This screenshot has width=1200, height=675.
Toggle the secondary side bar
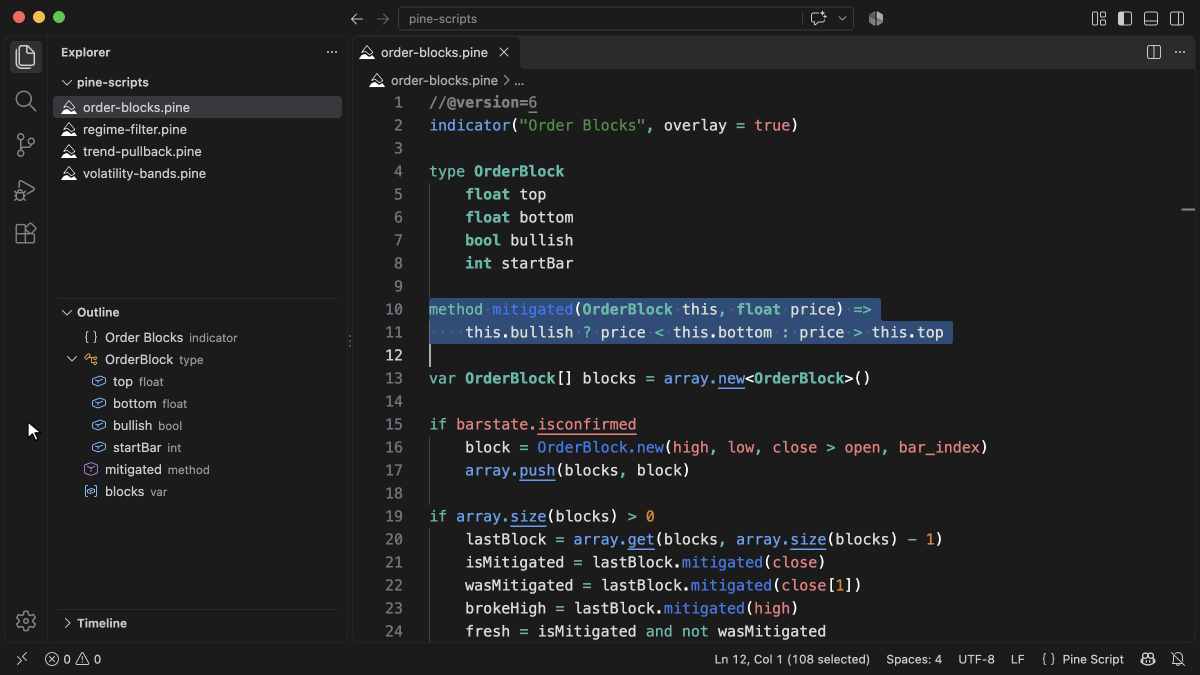pos(1177,18)
